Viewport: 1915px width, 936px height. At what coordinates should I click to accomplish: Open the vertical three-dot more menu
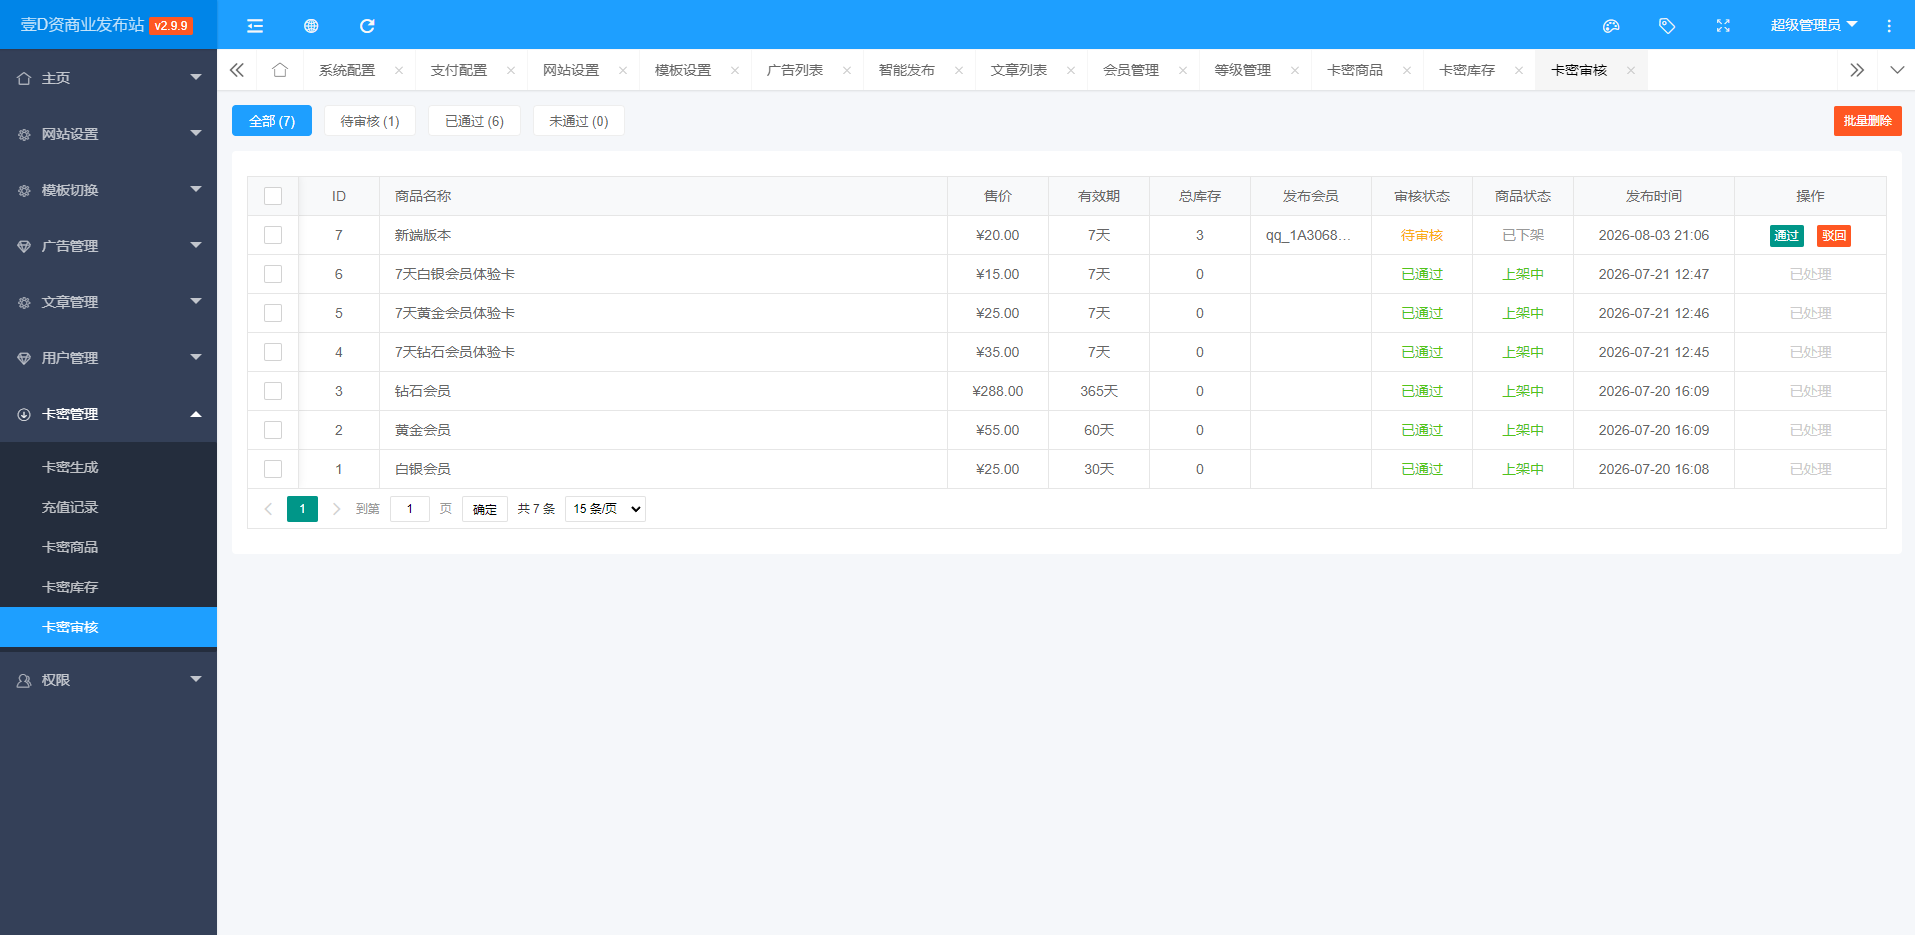(1889, 26)
